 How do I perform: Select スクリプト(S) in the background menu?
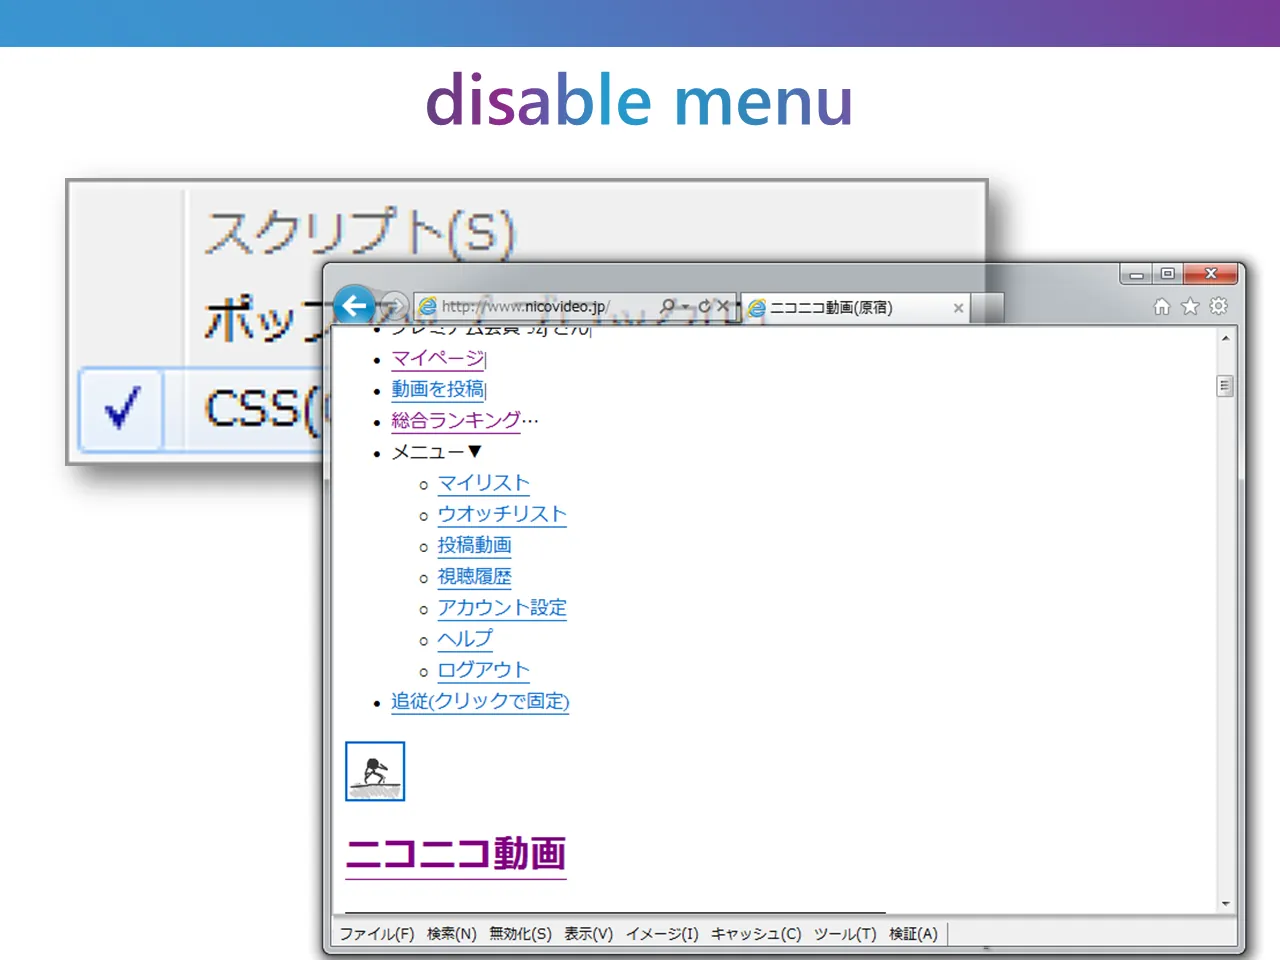(360, 232)
